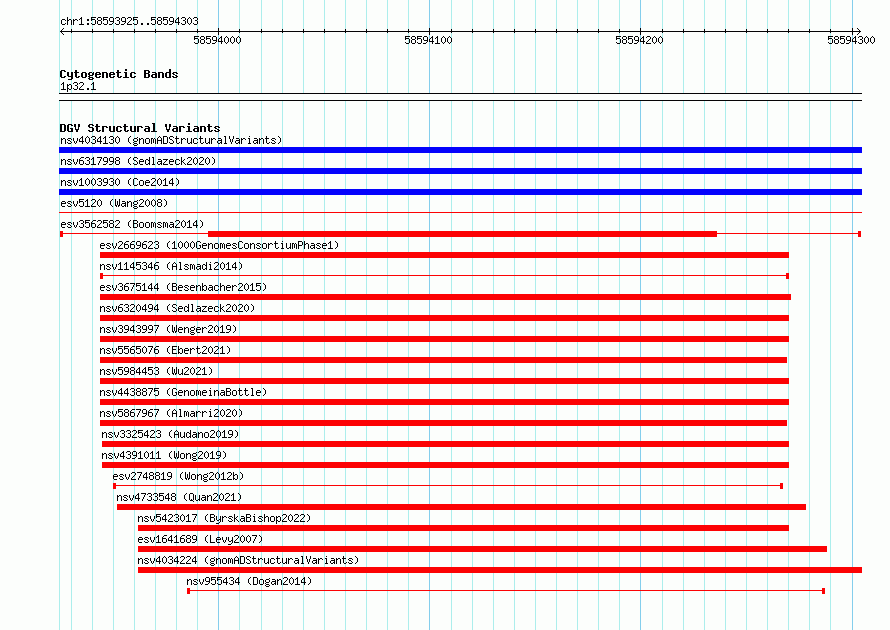Click the red bar under nsv4733548
The width and height of the screenshot is (890, 630).
click(x=461, y=507)
